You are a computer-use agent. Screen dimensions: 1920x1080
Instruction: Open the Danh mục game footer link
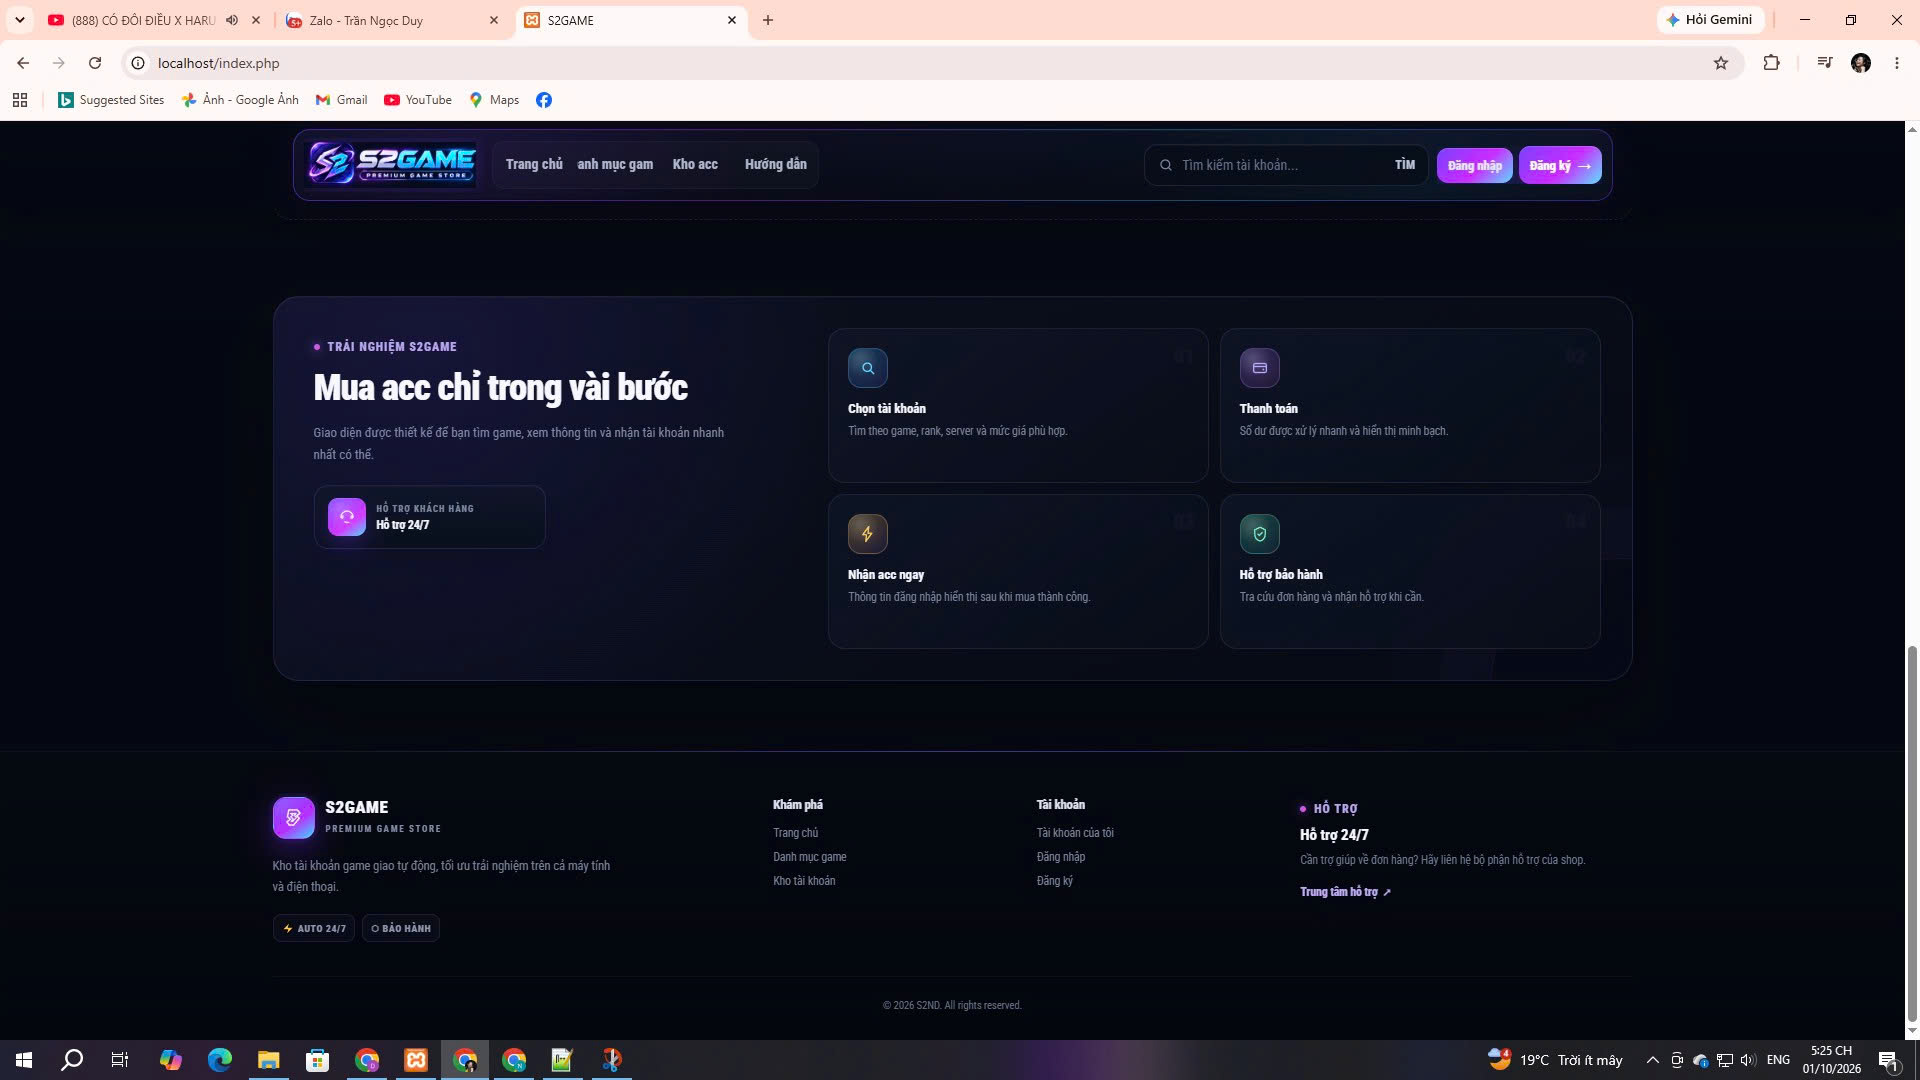[x=810, y=857]
